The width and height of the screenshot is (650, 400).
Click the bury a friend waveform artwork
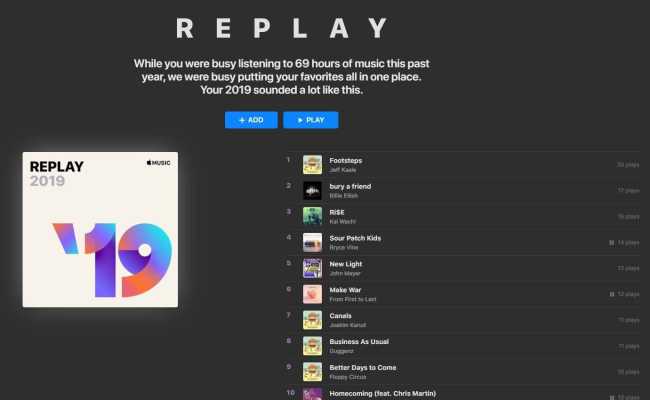pos(312,191)
